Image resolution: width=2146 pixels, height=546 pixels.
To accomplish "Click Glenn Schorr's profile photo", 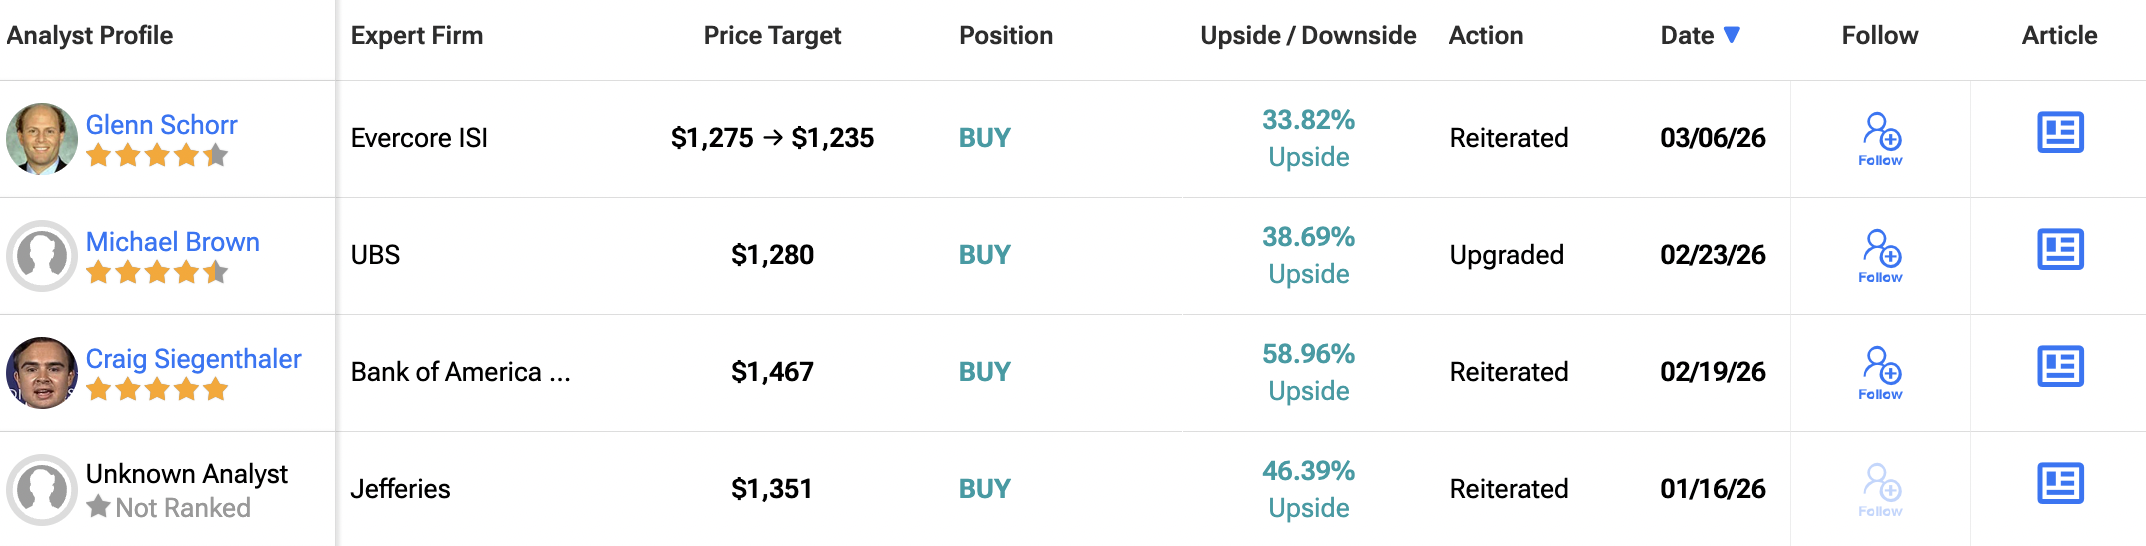I will click(42, 139).
